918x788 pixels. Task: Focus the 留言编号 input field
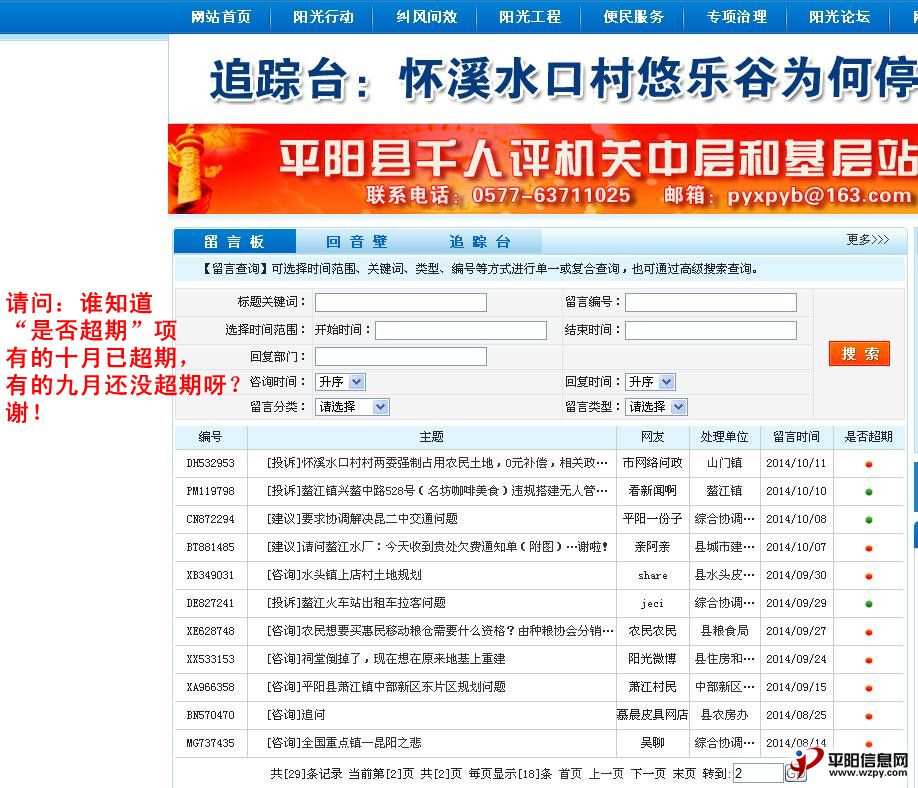tap(711, 302)
